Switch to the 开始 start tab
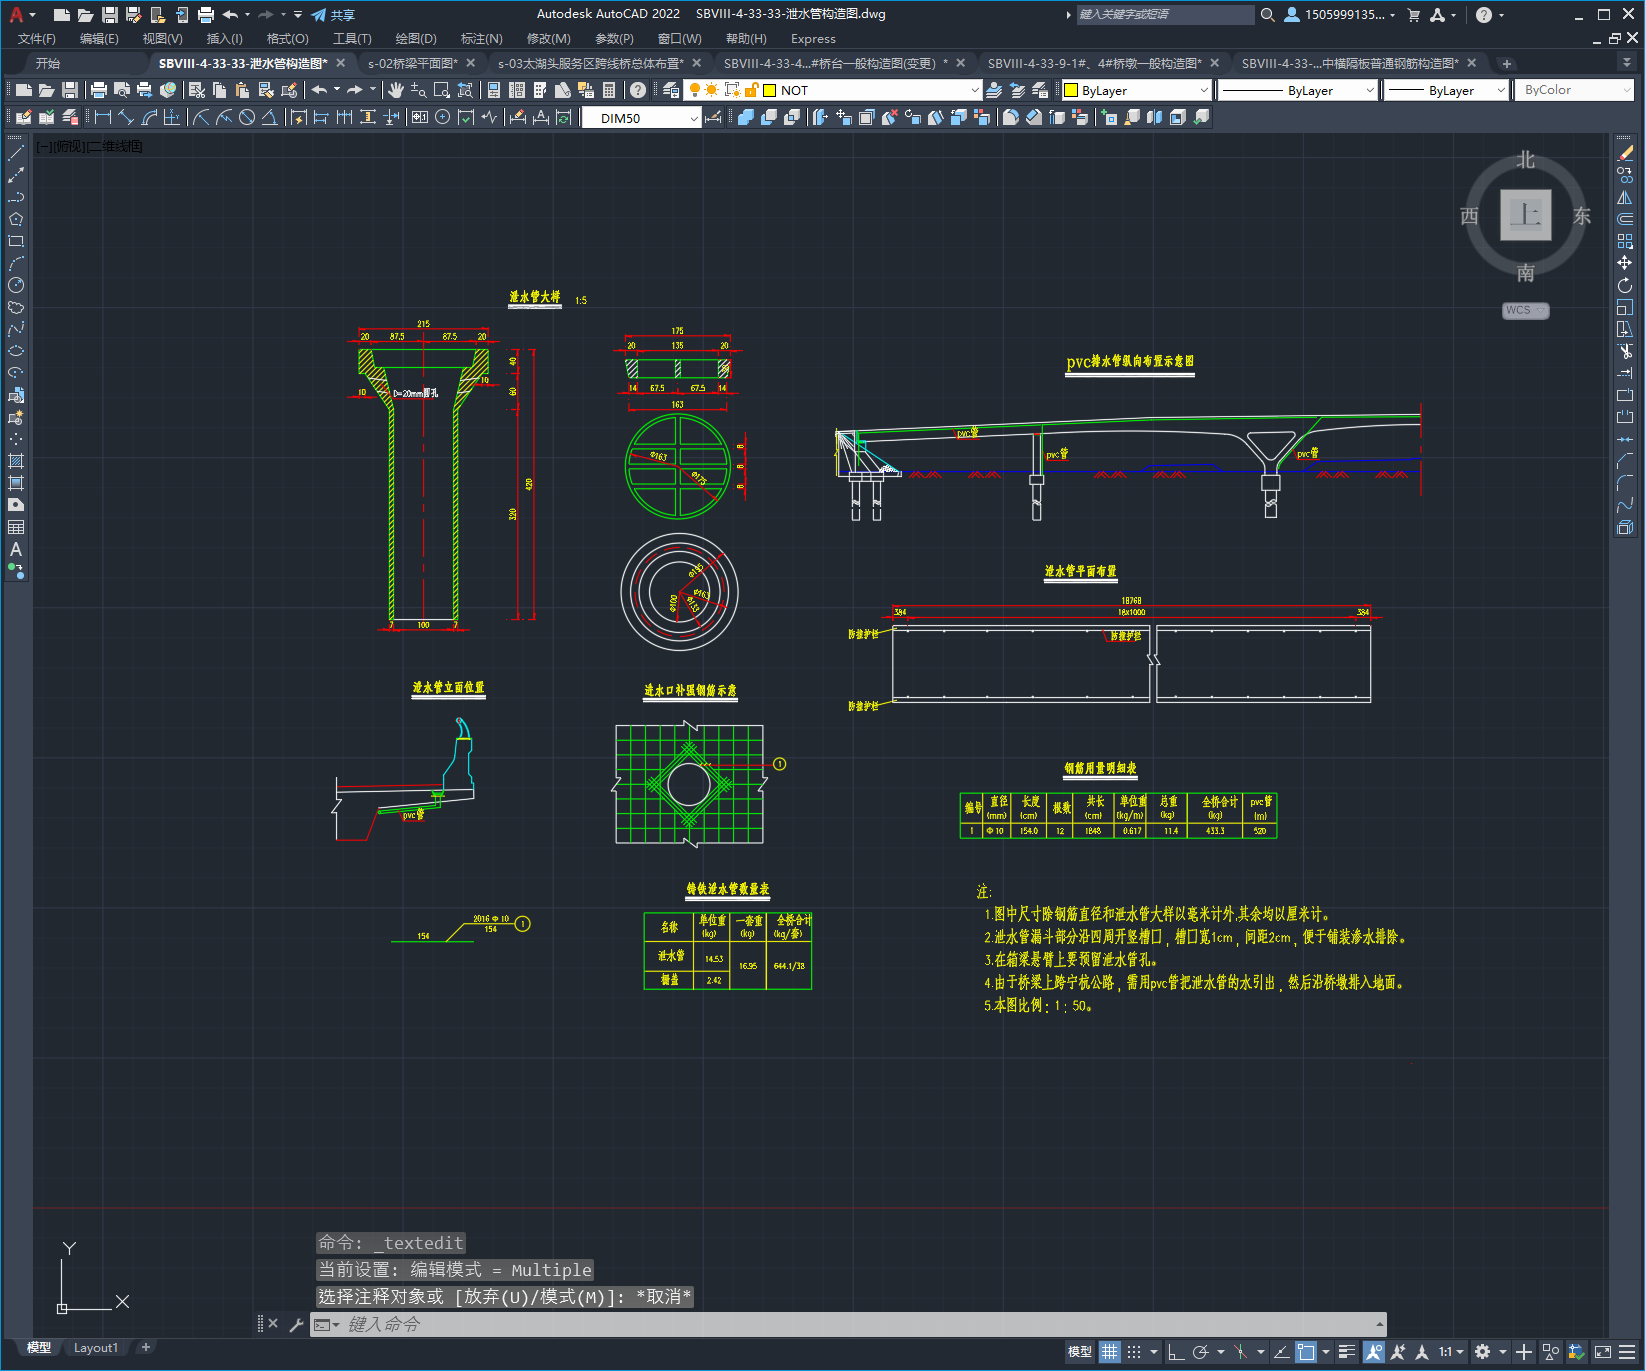 (x=47, y=63)
